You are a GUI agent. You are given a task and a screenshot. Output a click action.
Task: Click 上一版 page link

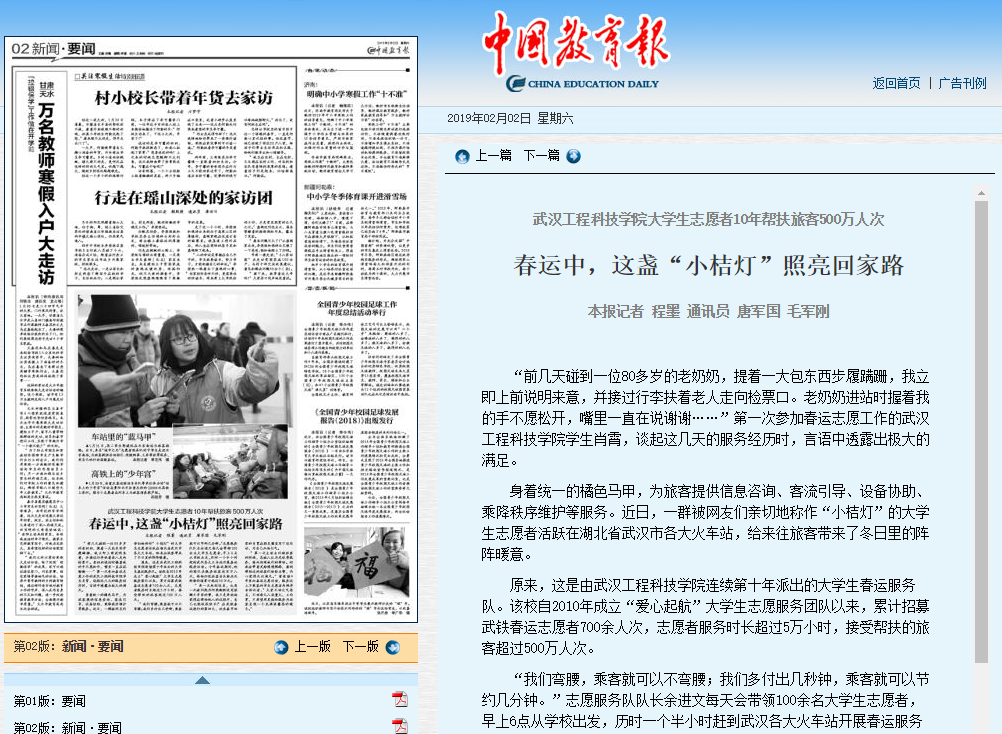[x=312, y=646]
